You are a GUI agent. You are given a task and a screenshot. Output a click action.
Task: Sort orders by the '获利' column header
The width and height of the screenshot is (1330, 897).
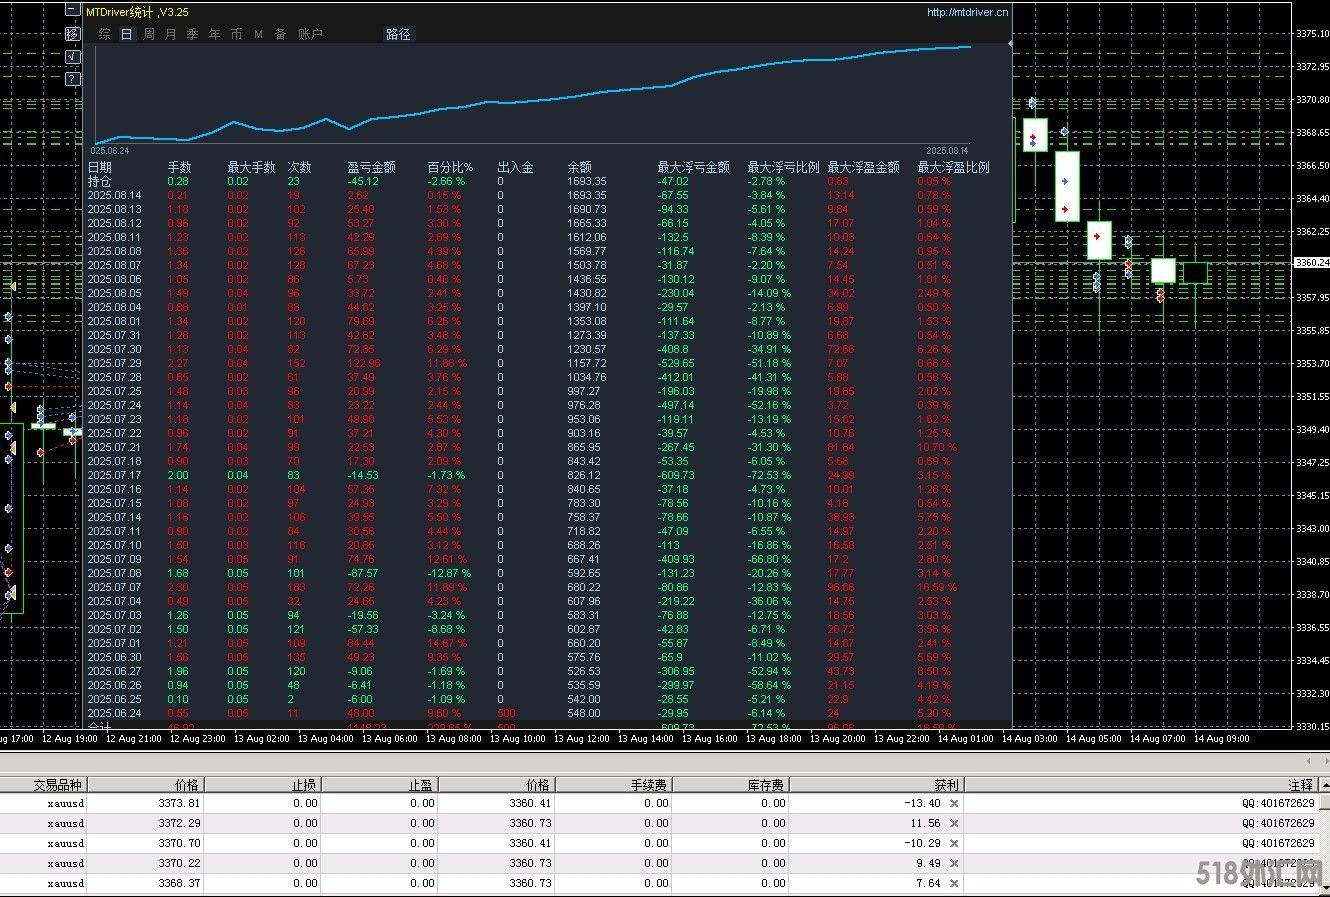click(945, 785)
